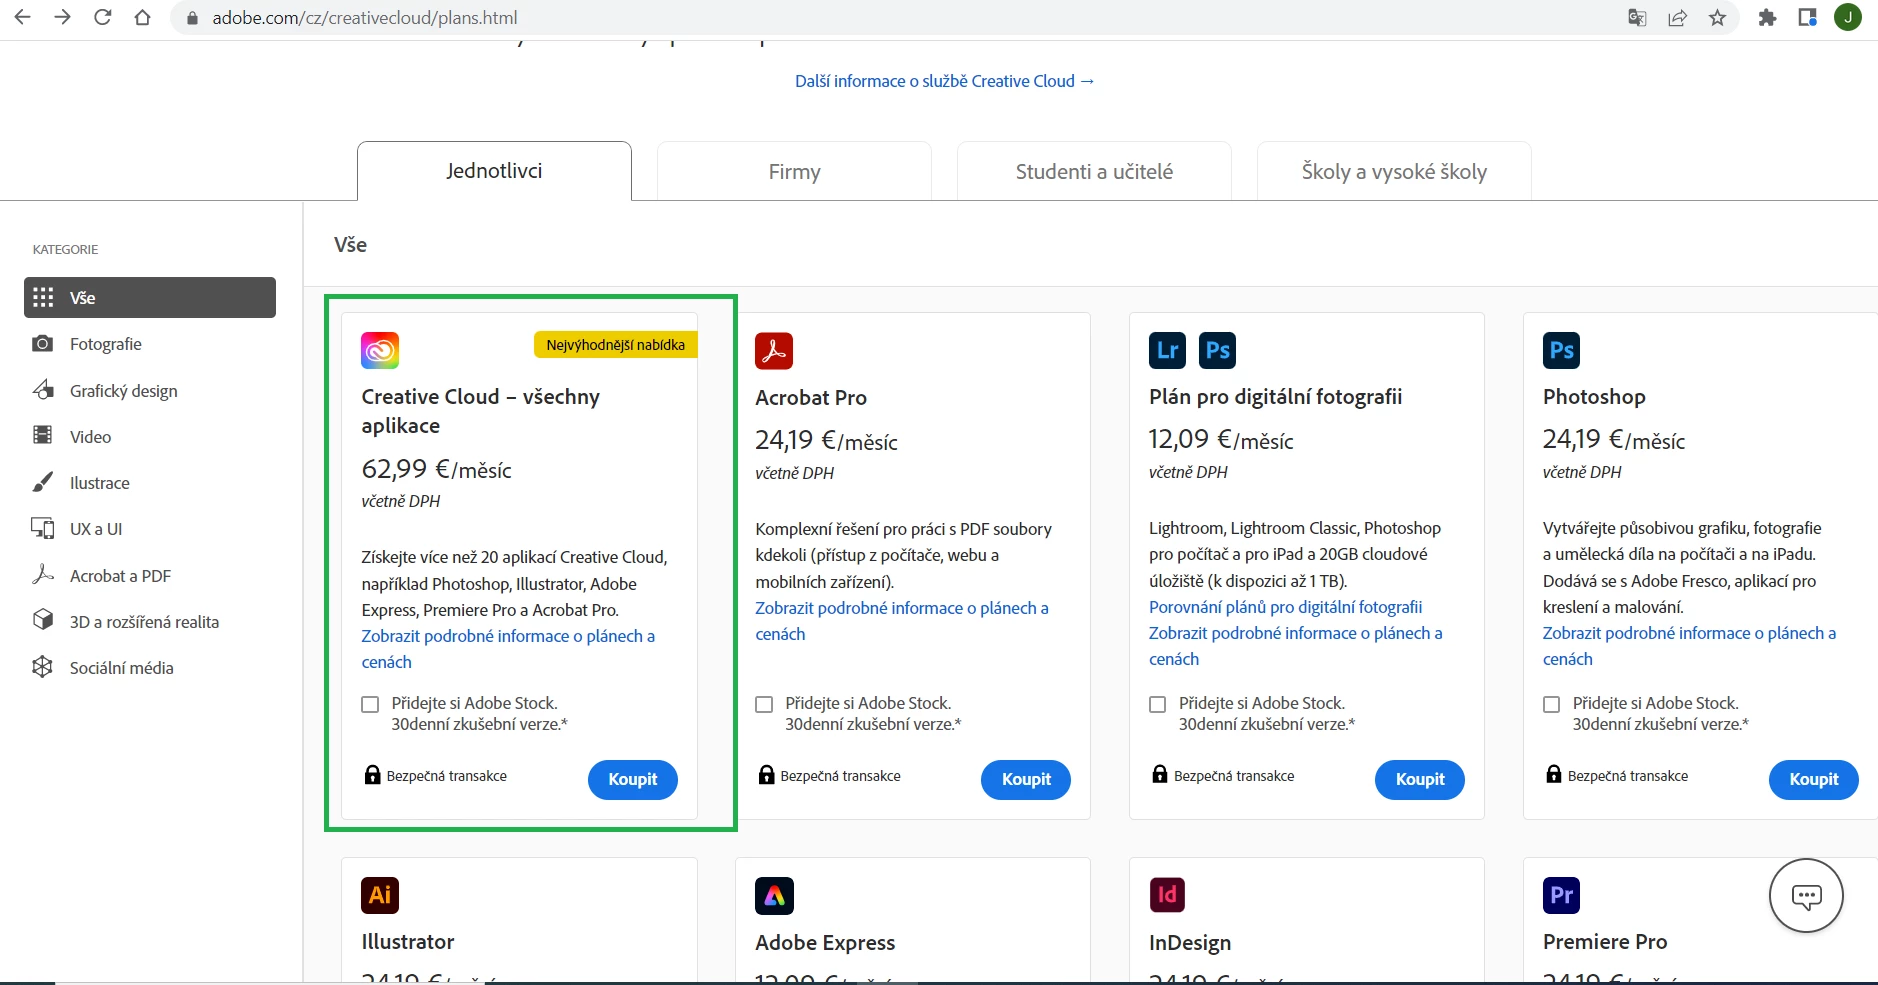Check Adobe Stock box for Acrobat Pro
The width and height of the screenshot is (1878, 985).
point(764,704)
